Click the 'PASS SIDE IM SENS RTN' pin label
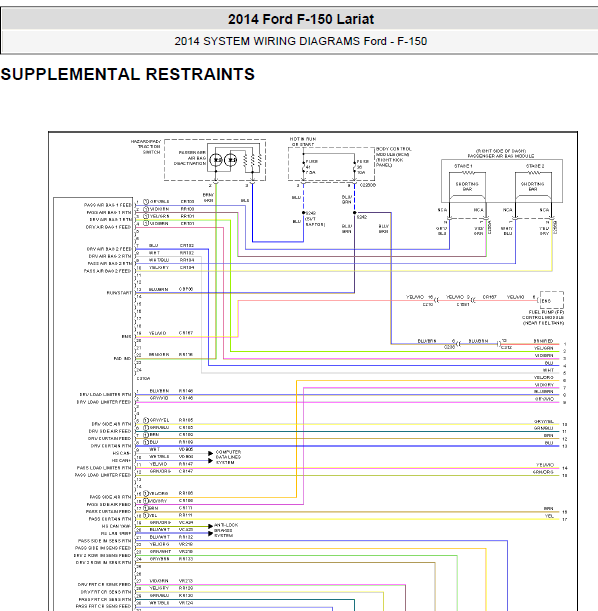Viewport: 598px width, 611px height. 104,541
